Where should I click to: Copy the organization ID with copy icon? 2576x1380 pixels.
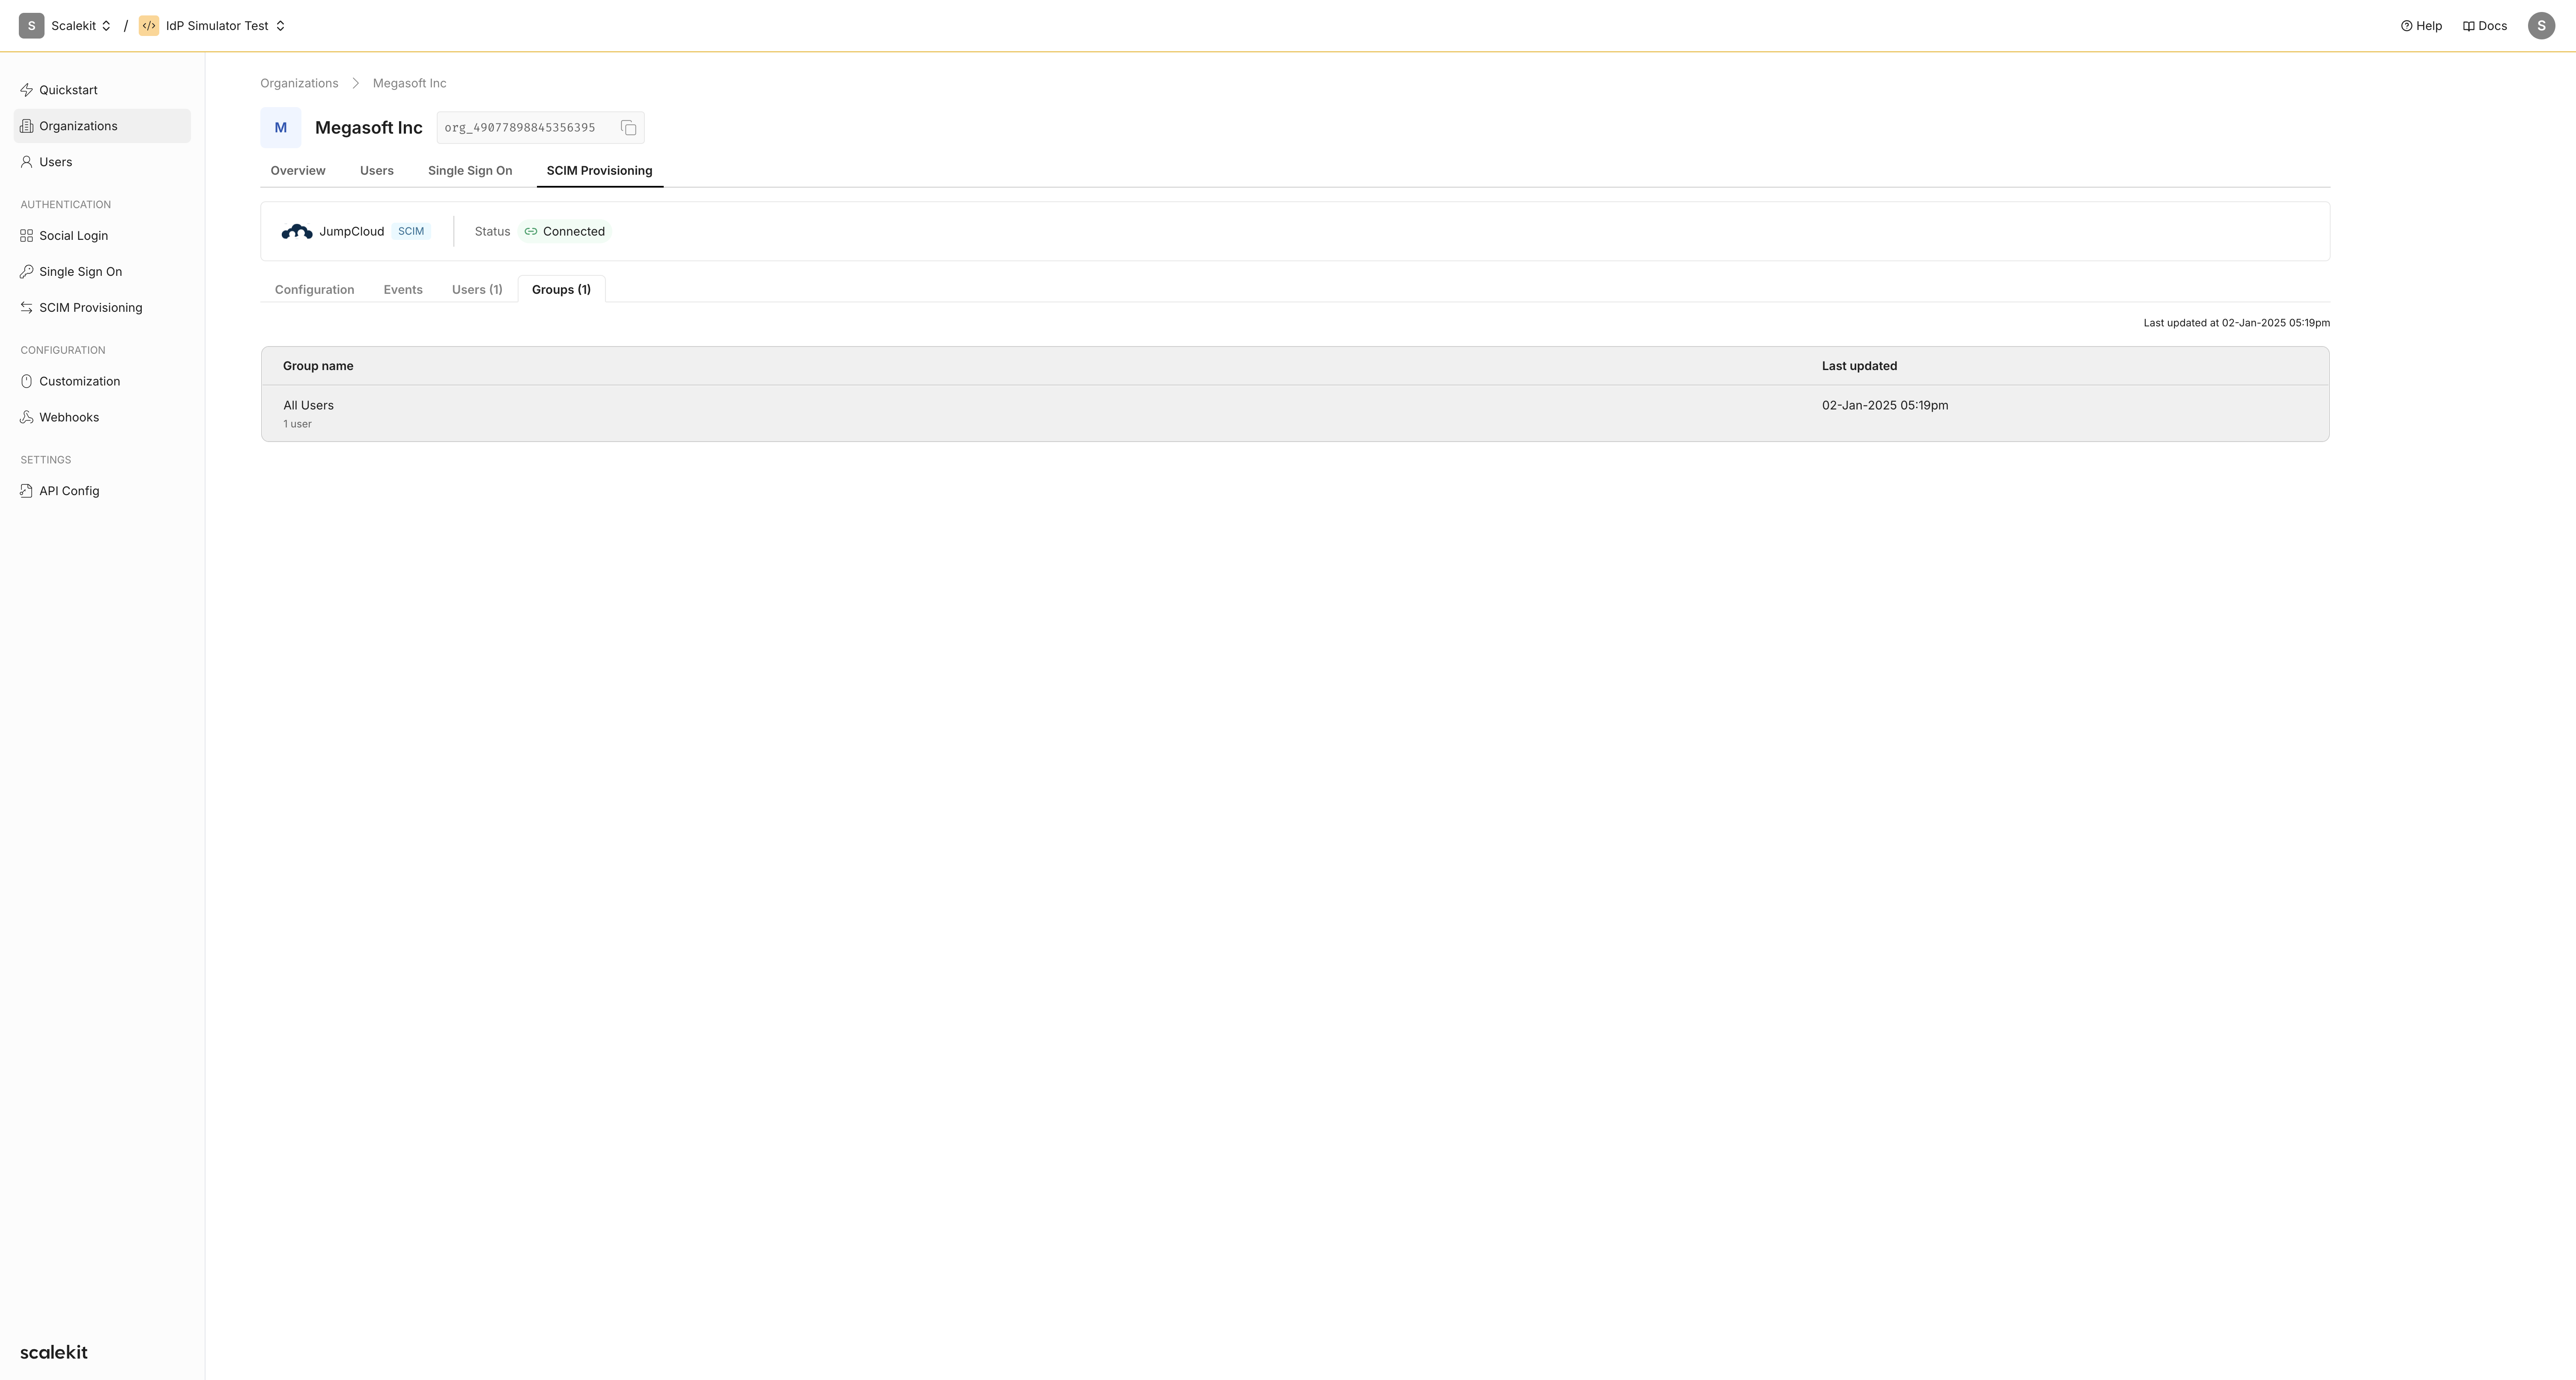[x=628, y=128]
